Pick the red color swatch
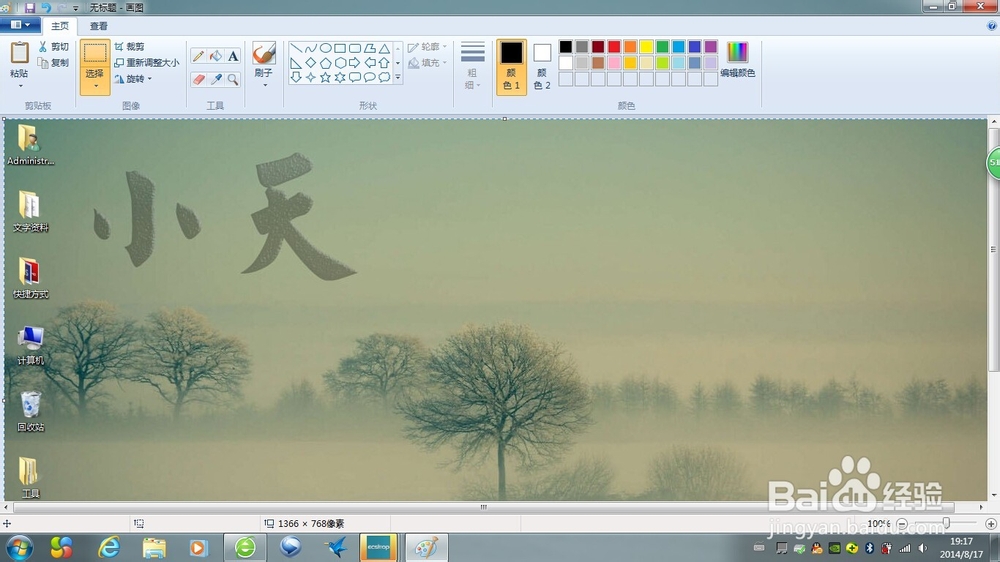The height and width of the screenshot is (562, 1000). tap(614, 47)
